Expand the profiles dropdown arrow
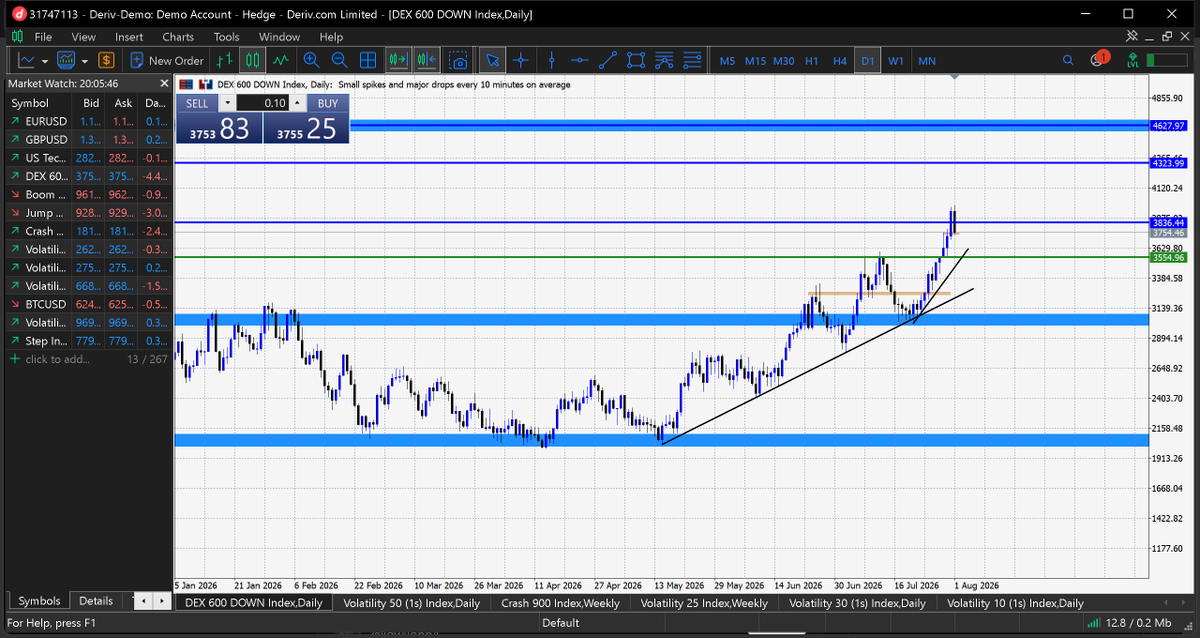 85,60
